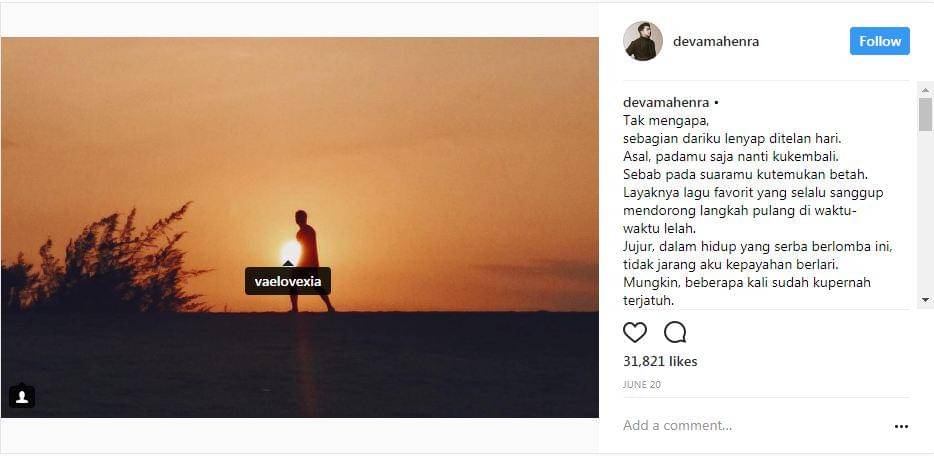Click the comment speech bubble icon
This screenshot has width=934, height=456.
(x=675, y=332)
